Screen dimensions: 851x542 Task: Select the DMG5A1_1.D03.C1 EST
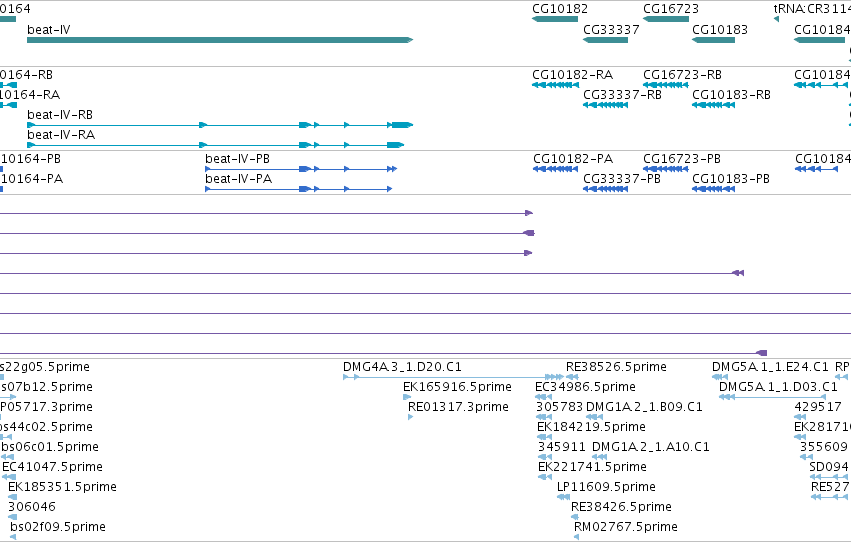[772, 397]
